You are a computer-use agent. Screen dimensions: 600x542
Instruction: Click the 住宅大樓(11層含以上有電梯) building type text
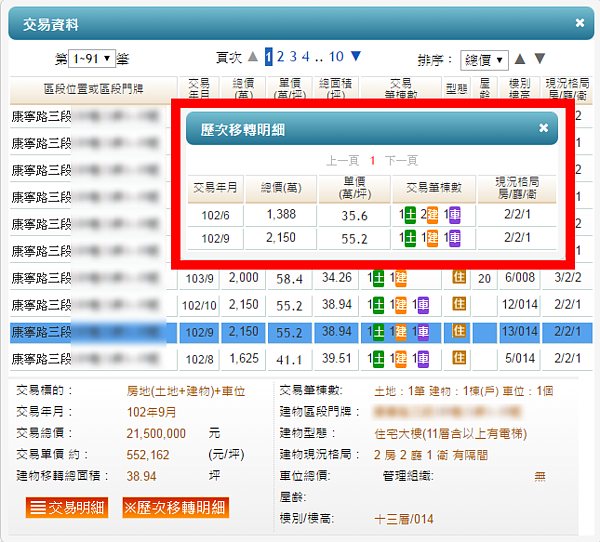pos(451,434)
